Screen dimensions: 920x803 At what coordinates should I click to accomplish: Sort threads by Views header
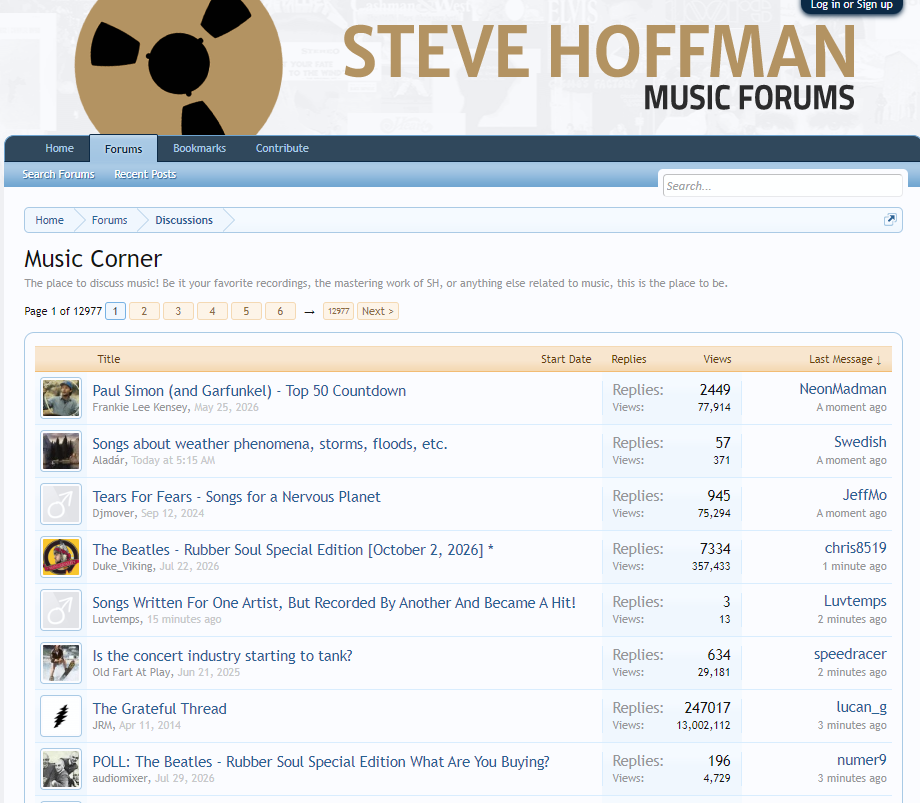click(717, 359)
